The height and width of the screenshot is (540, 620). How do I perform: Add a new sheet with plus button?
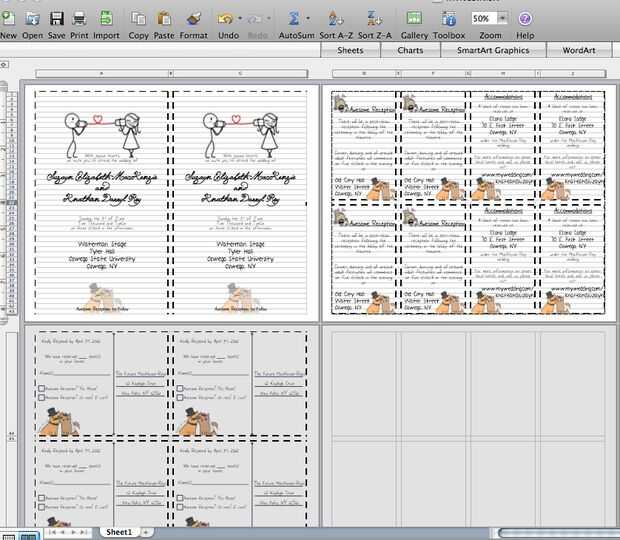coord(146,532)
